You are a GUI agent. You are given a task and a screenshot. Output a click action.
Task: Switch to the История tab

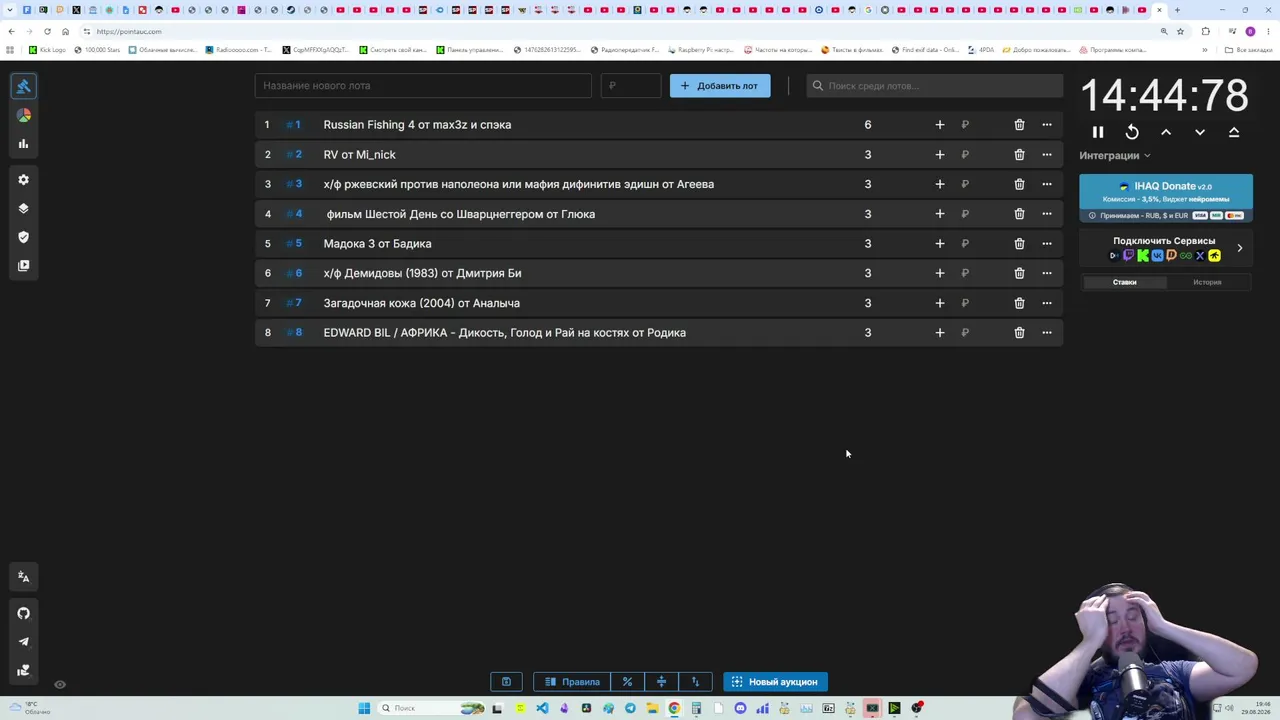click(1207, 282)
